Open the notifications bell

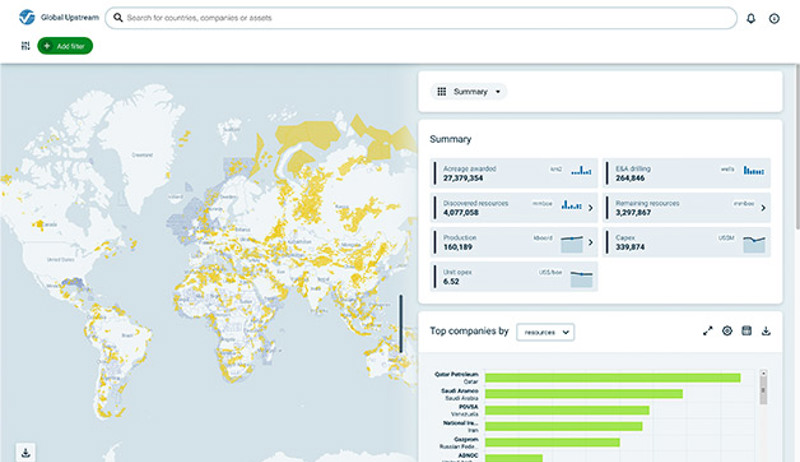pyautogui.click(x=751, y=19)
